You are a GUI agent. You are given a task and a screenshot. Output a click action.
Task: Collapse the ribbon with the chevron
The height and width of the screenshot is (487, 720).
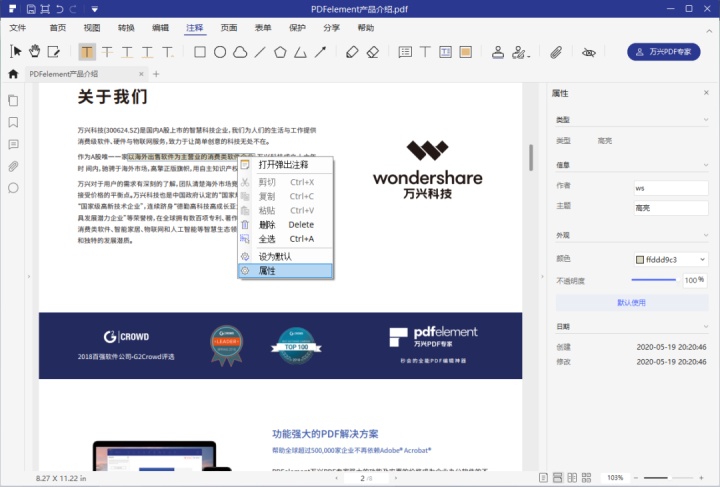coord(709,31)
